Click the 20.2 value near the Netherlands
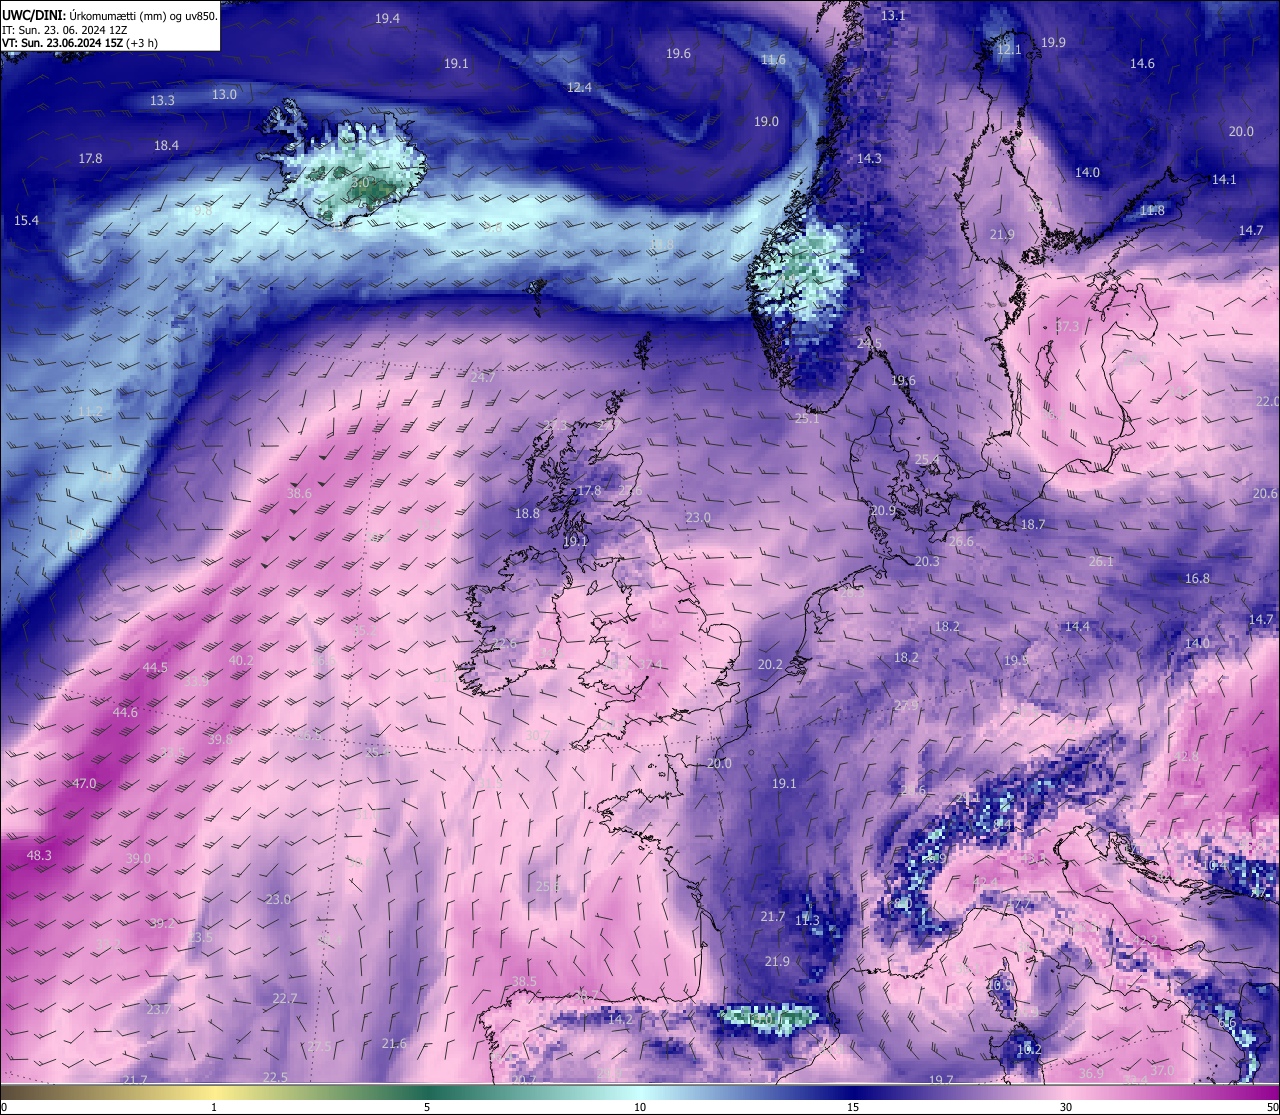 tap(769, 665)
